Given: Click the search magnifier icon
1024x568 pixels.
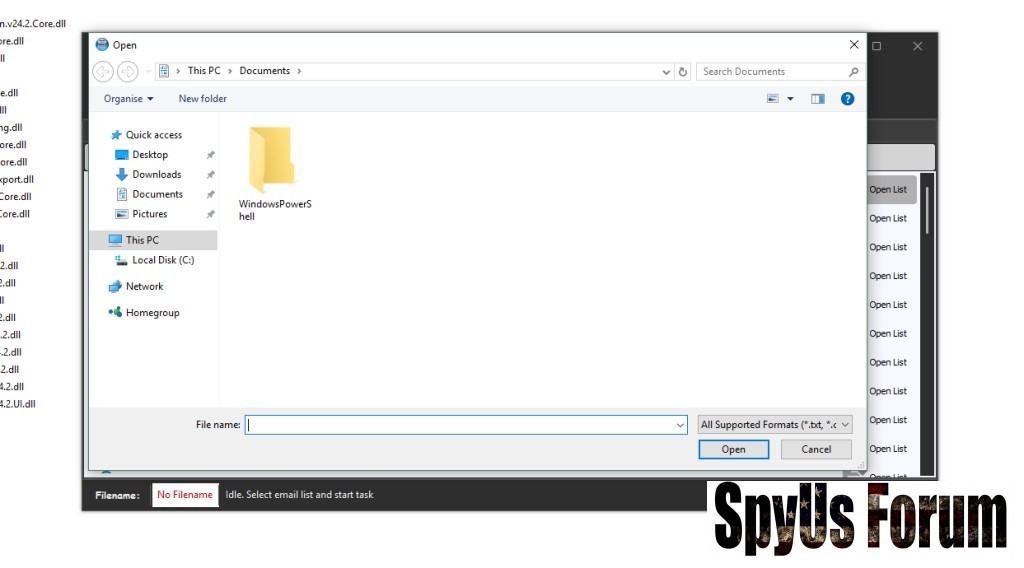Looking at the screenshot, I should [x=853, y=72].
